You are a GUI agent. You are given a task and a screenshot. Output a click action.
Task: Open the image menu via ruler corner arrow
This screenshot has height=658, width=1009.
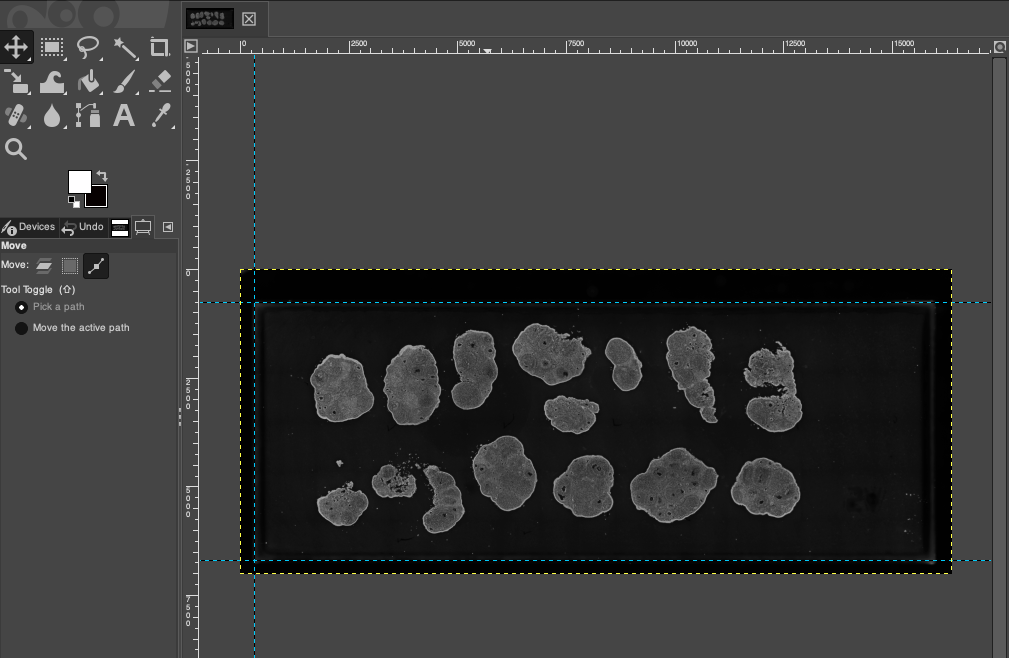tap(189, 45)
